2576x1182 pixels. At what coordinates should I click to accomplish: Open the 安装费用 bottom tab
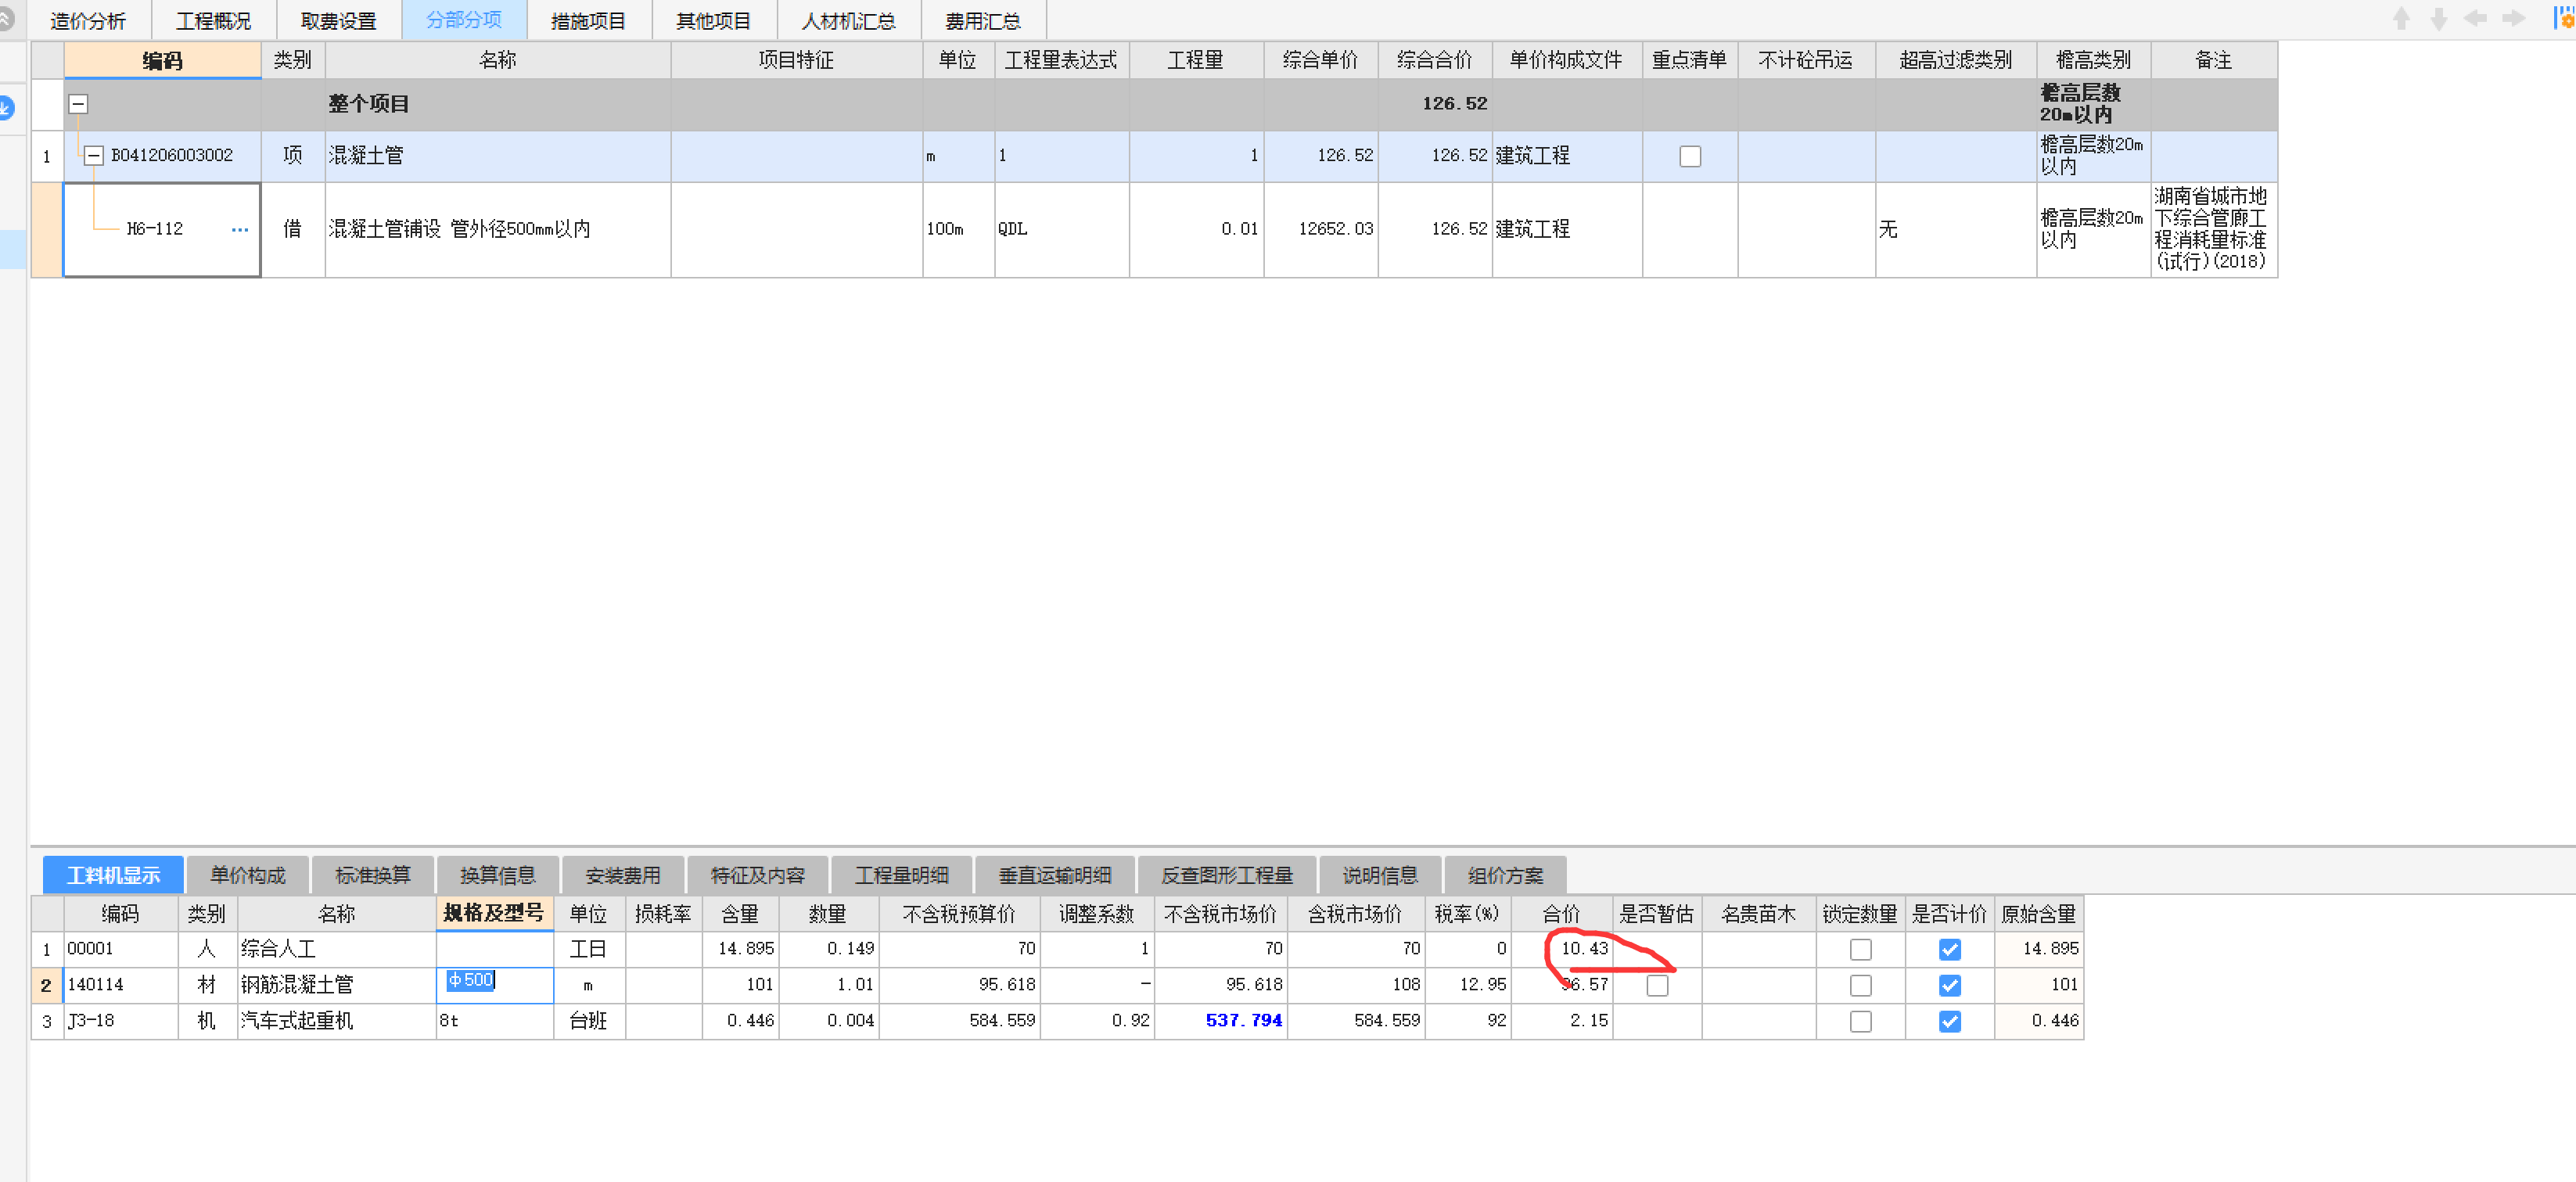pyautogui.click(x=623, y=875)
